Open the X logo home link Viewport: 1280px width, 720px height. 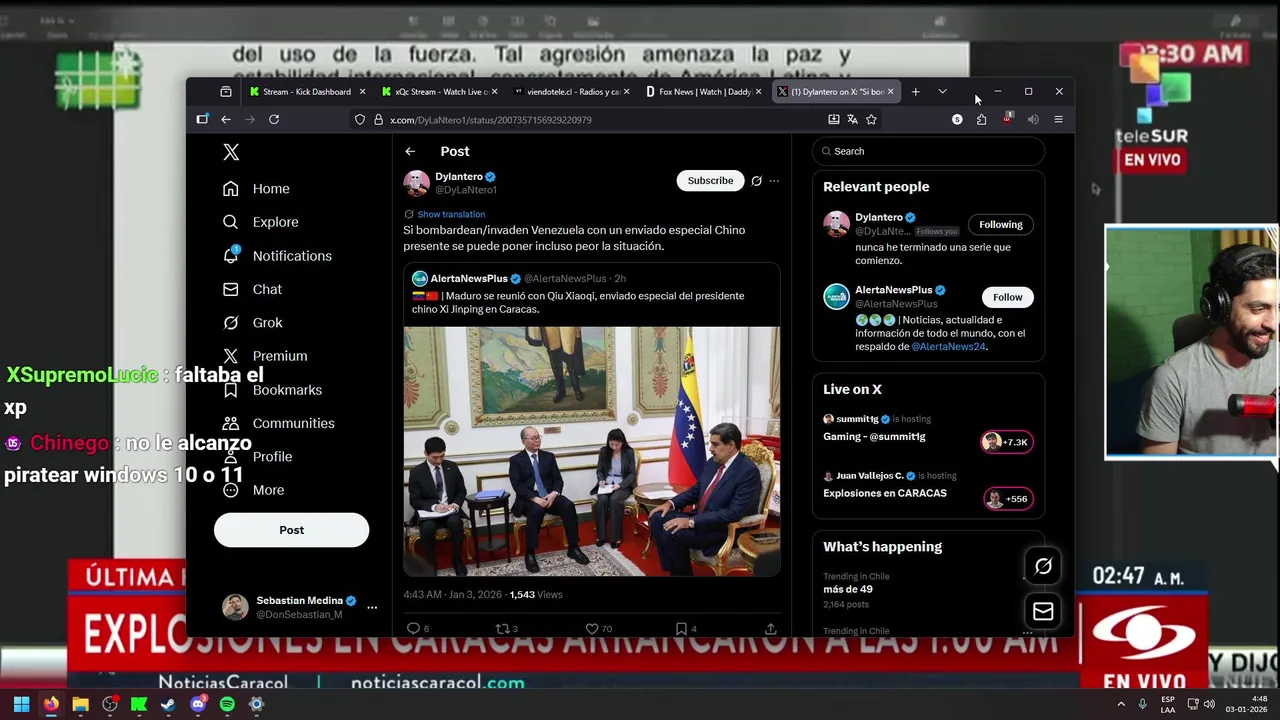coord(231,152)
